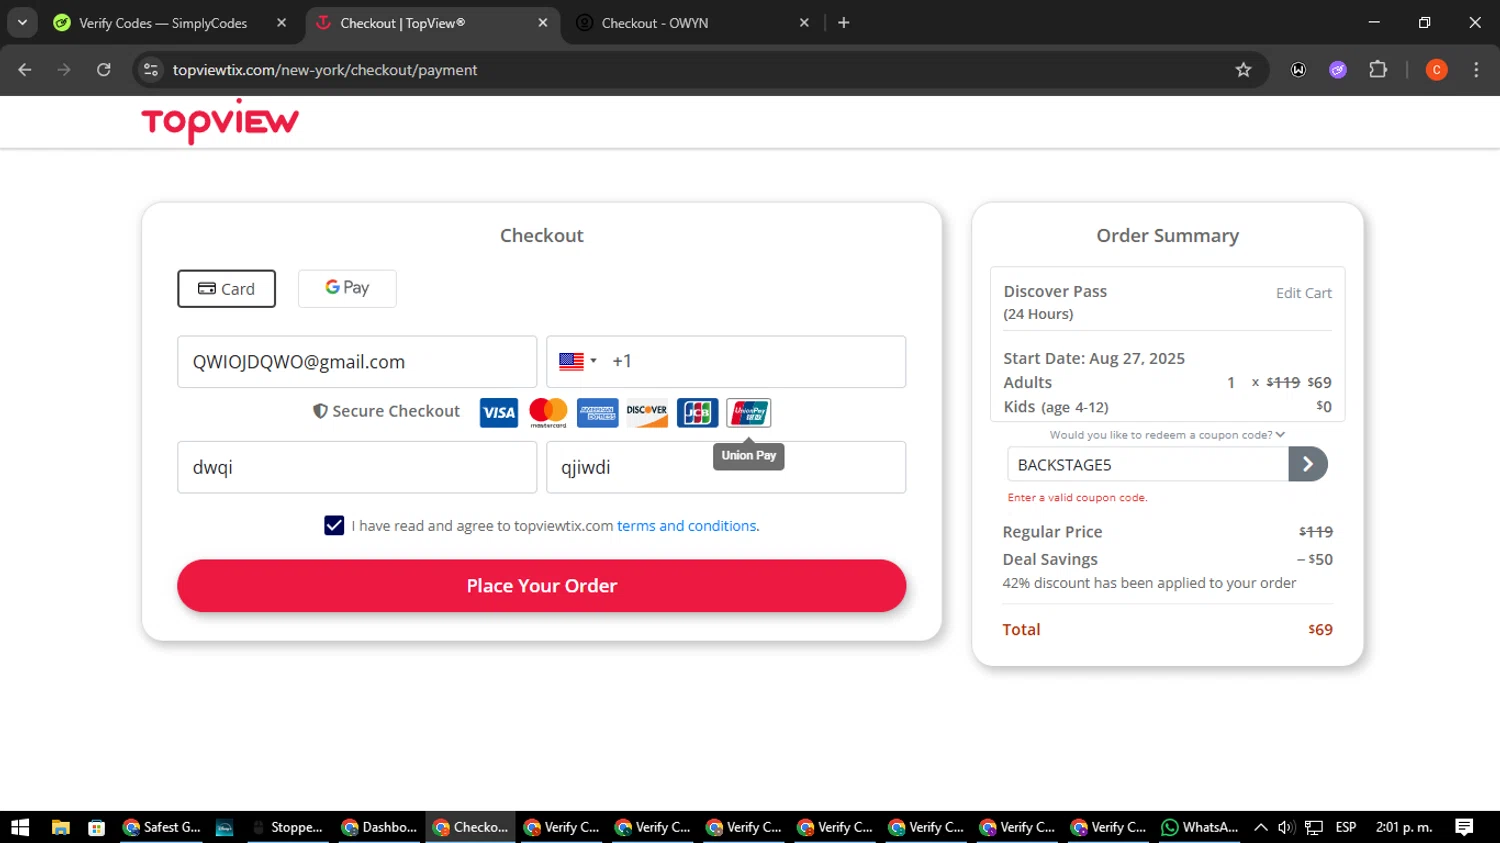Open Chrome three-dot menu

1476,70
